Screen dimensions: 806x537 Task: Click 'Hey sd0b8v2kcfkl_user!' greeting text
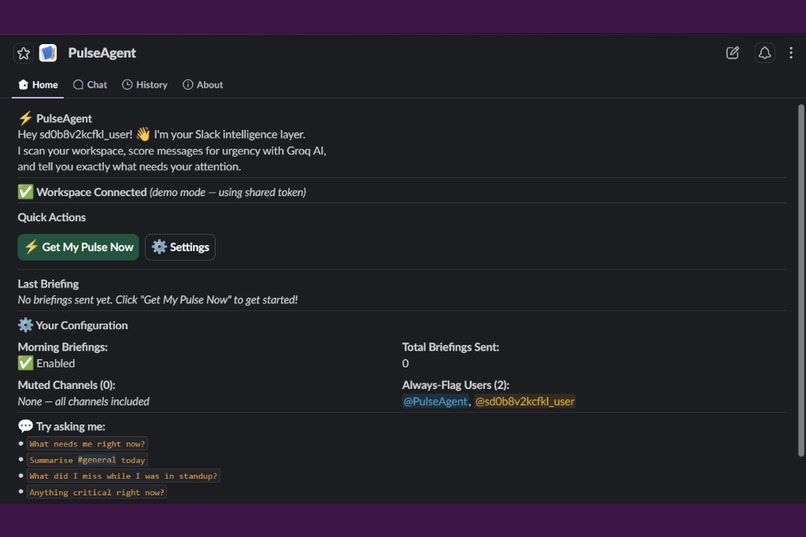tap(75, 134)
